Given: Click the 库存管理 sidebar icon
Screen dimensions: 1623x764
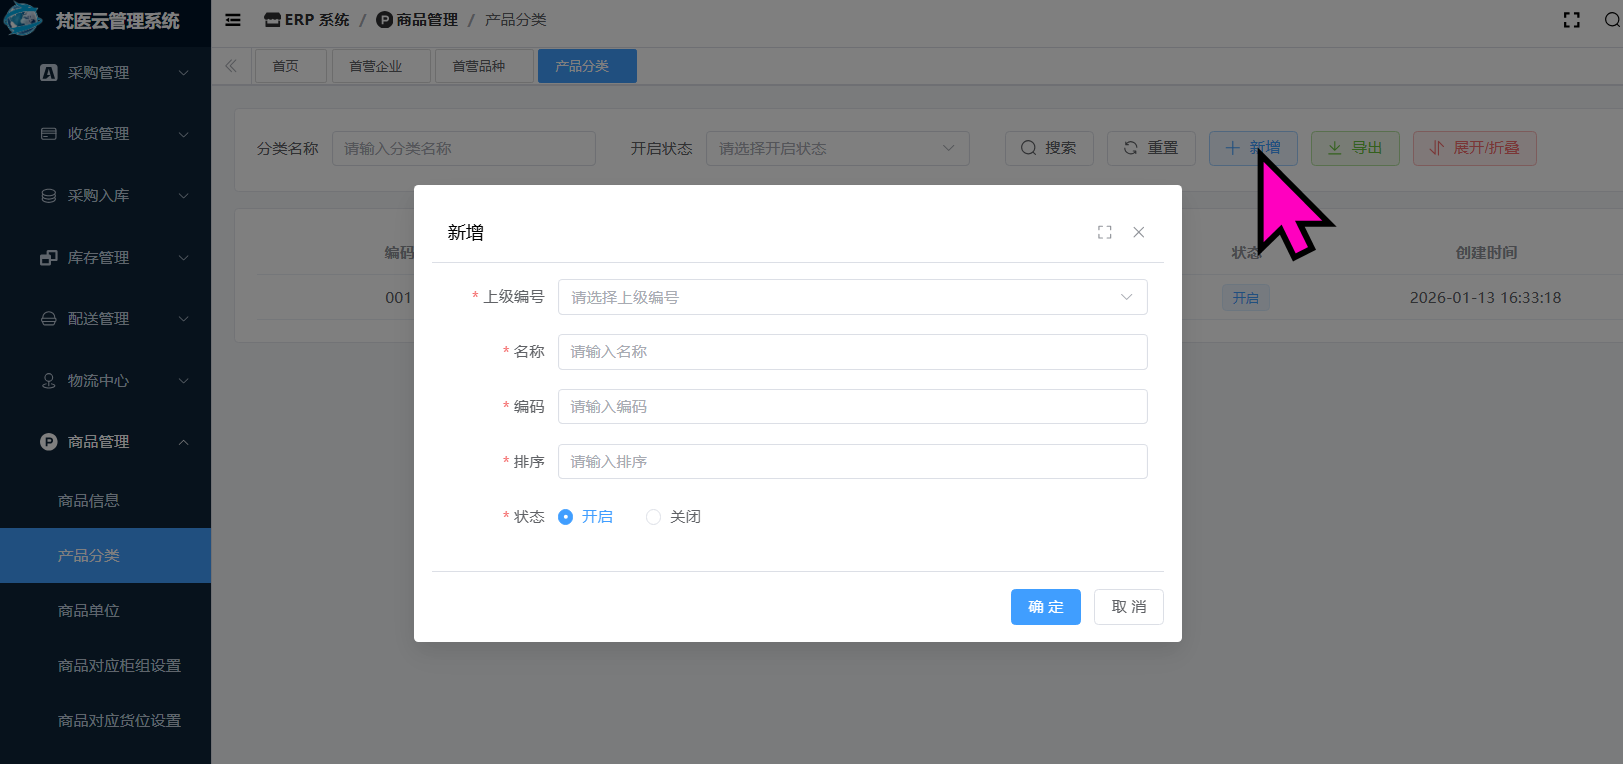Looking at the screenshot, I should (48, 258).
